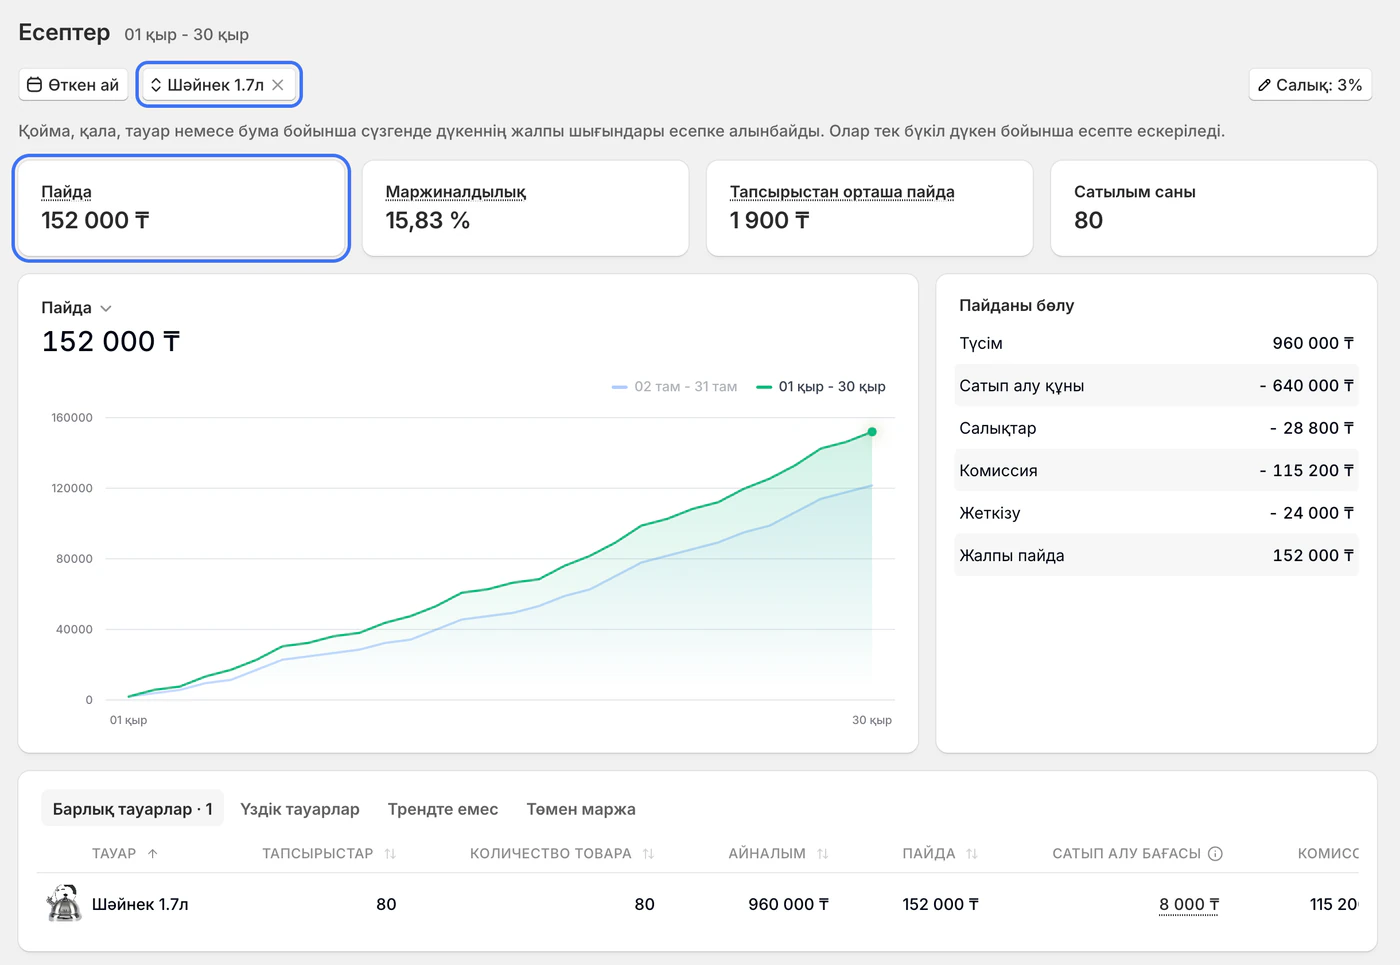Click the Шәйнек 1.7л product thumbnail
This screenshot has height=965, width=1400.
tap(64, 903)
